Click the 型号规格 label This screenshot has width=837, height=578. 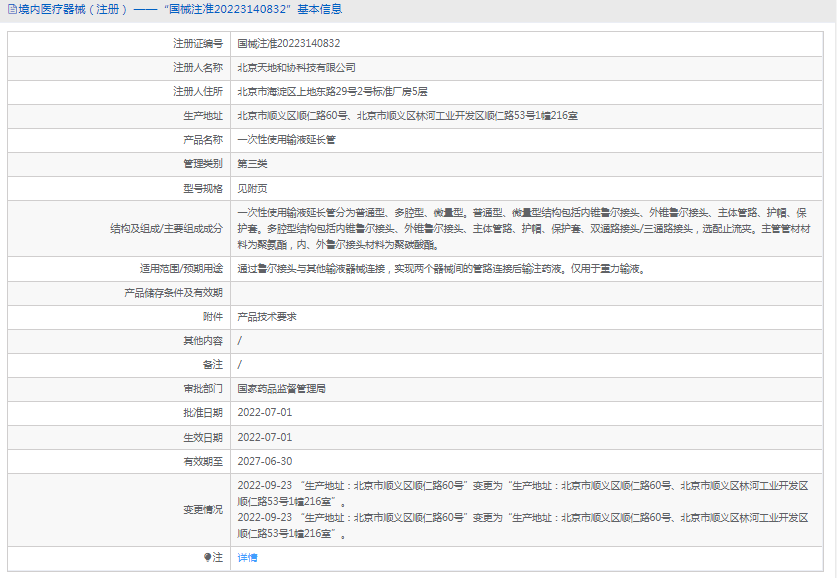coord(203,188)
